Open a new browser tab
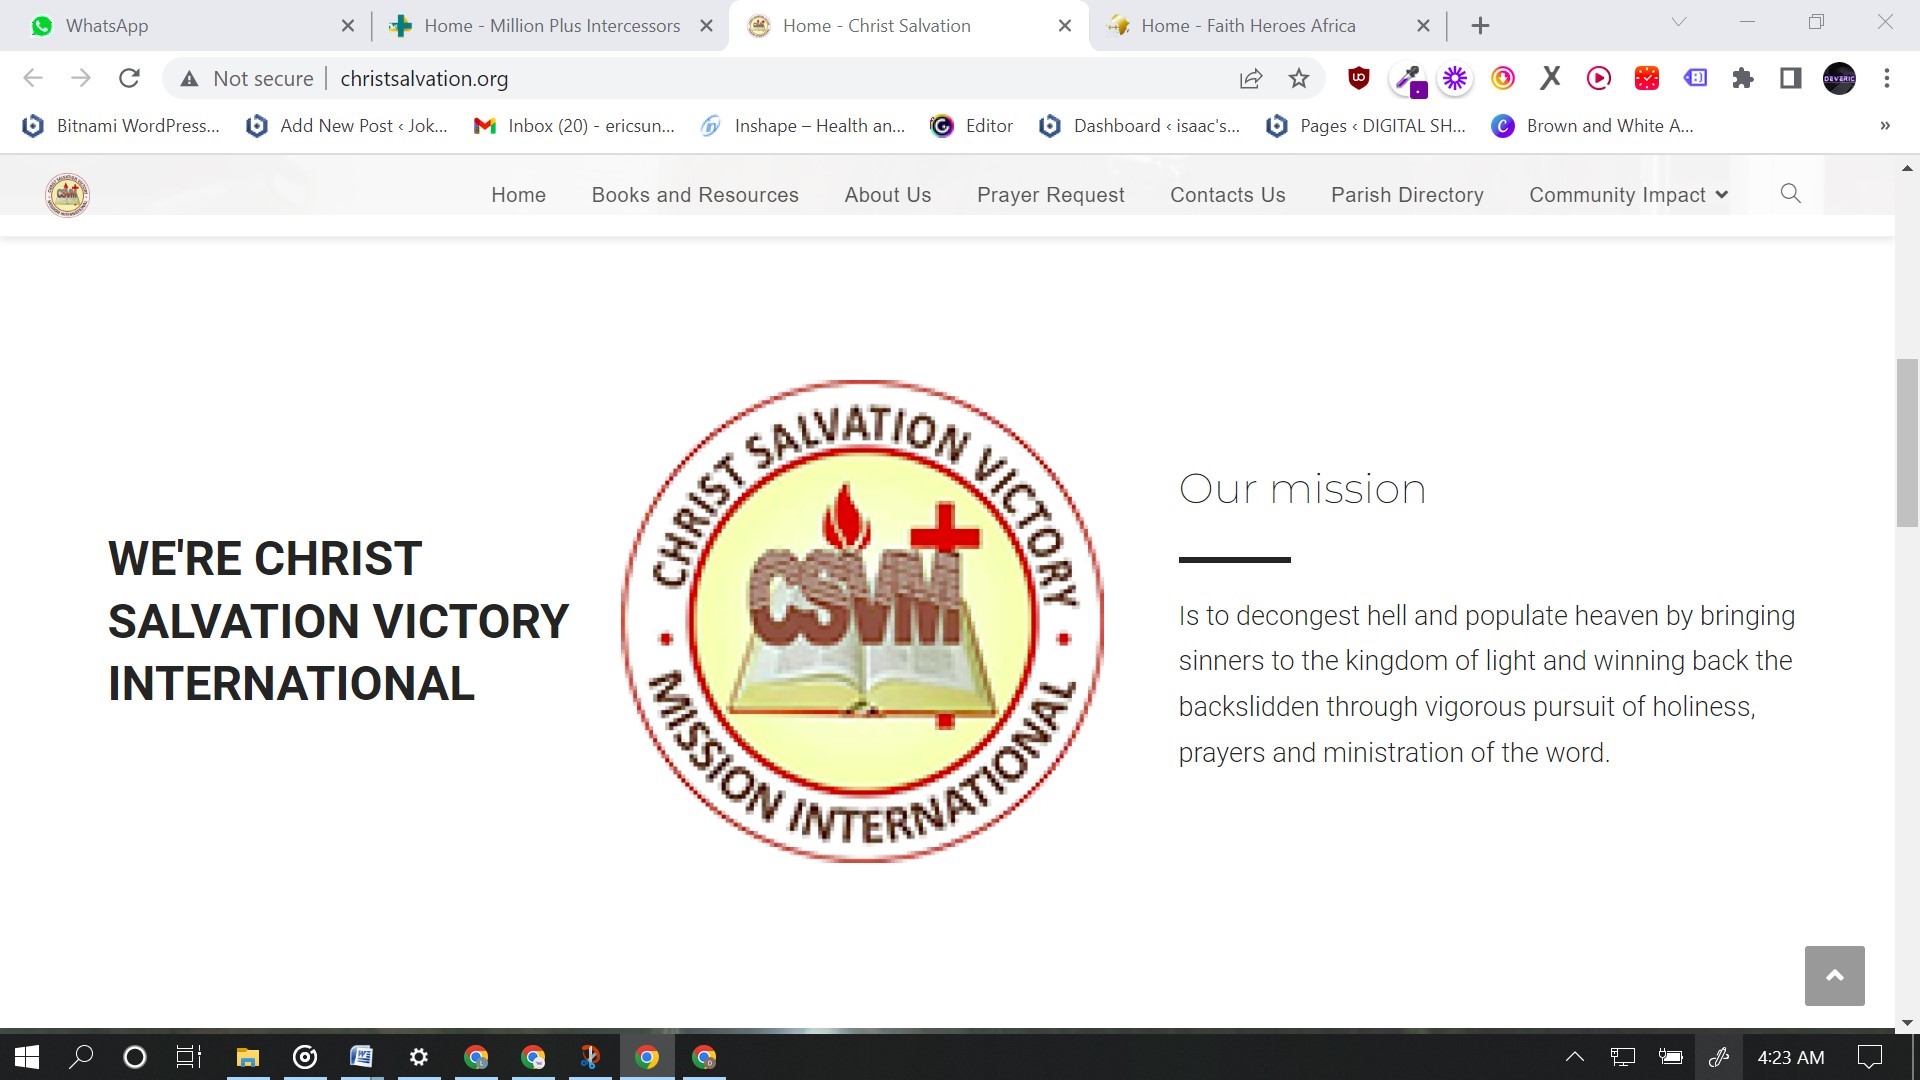The height and width of the screenshot is (1080, 1920). click(x=1481, y=26)
